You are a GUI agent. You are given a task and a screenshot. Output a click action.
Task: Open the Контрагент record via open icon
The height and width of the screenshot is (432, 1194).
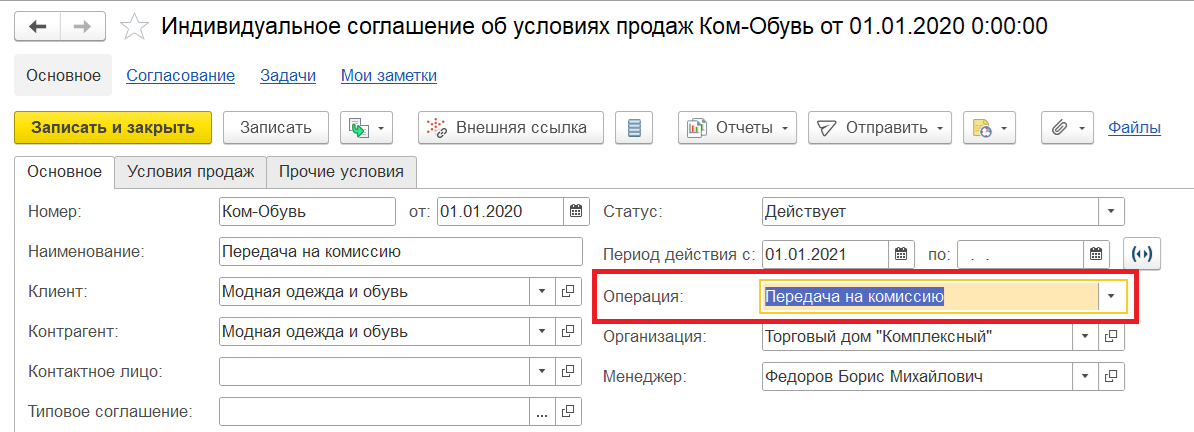click(568, 331)
